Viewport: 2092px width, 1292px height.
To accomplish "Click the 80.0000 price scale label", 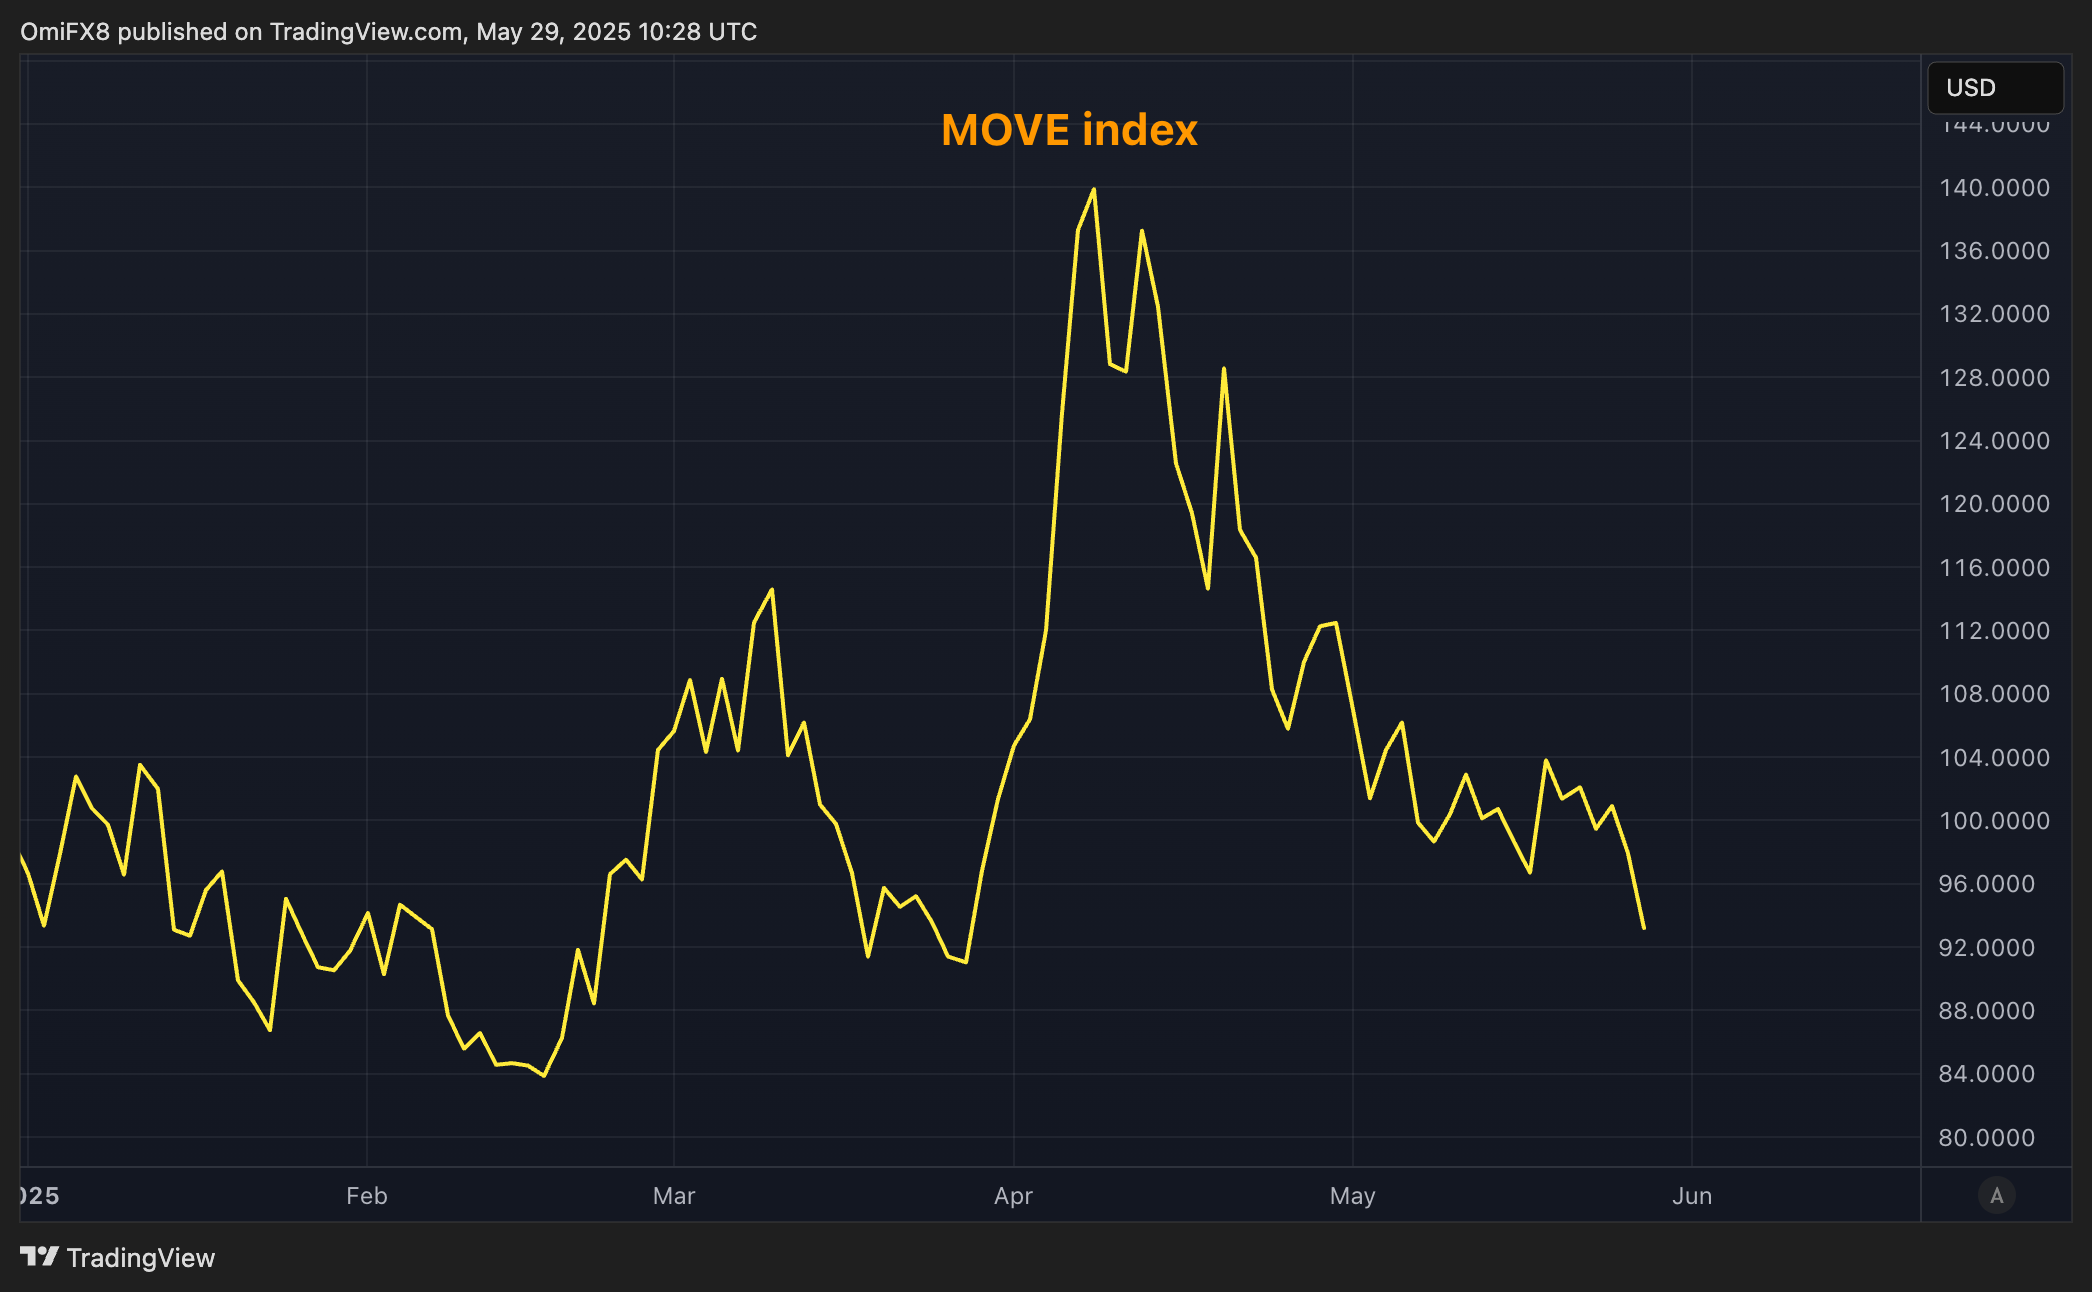I will tap(1986, 1138).
